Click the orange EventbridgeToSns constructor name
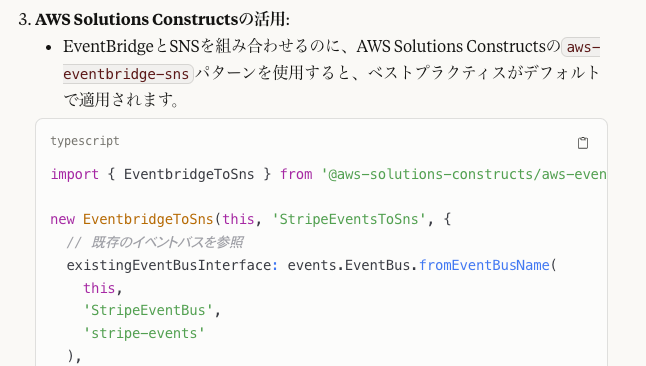 coord(148,219)
